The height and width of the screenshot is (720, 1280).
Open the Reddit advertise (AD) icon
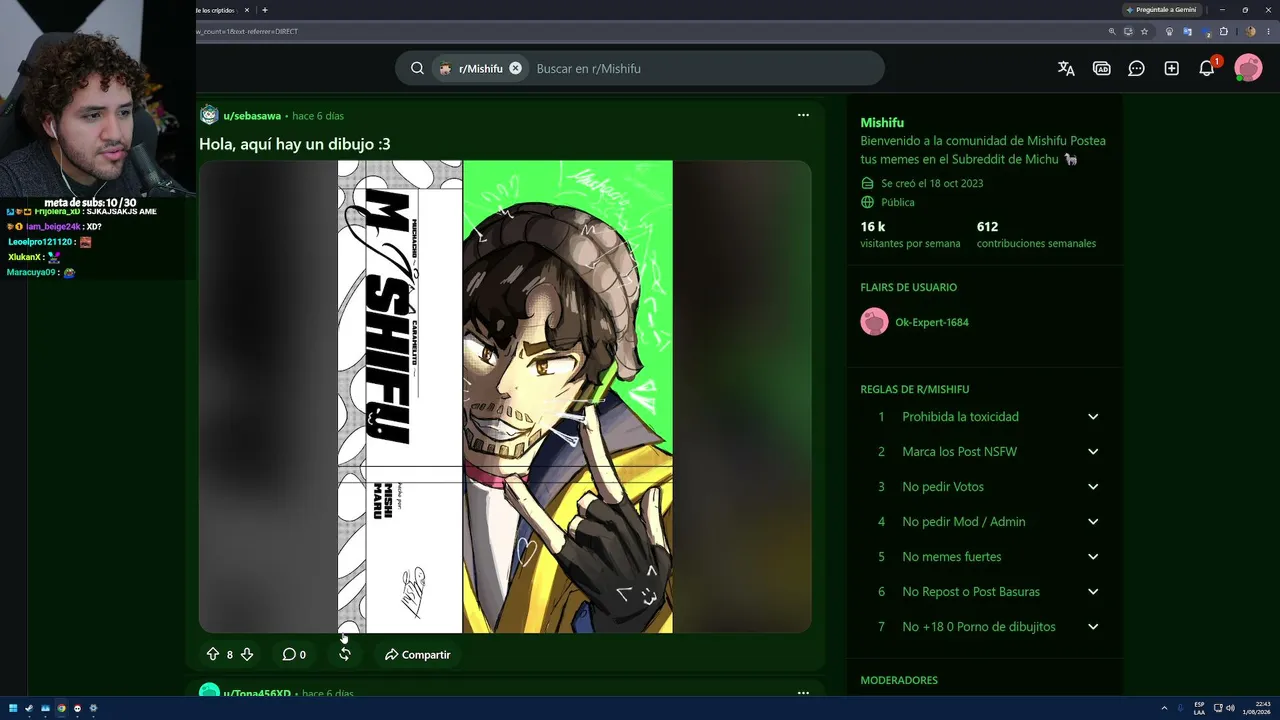(1101, 68)
